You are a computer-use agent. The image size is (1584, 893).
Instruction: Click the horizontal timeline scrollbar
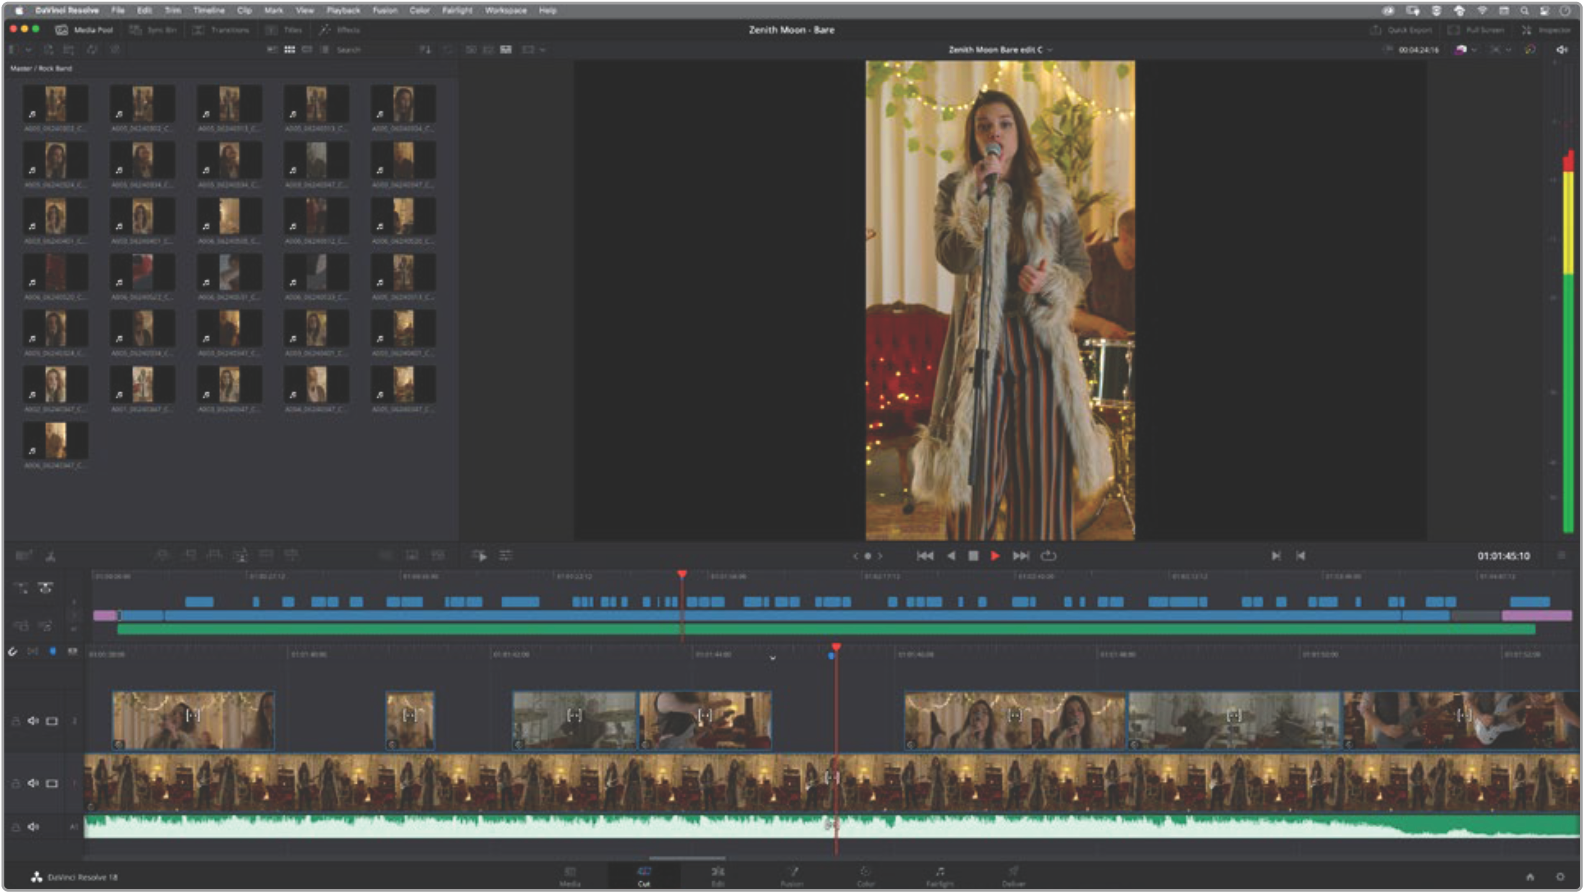[687, 858]
